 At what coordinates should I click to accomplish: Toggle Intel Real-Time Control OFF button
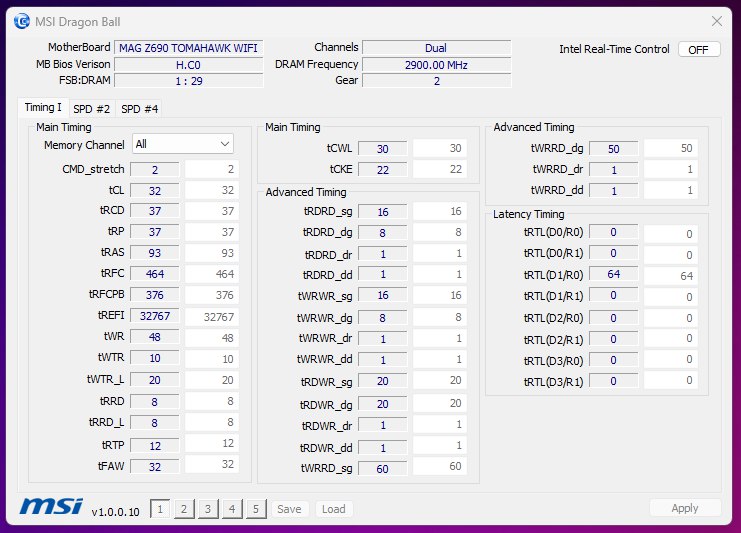tap(699, 49)
